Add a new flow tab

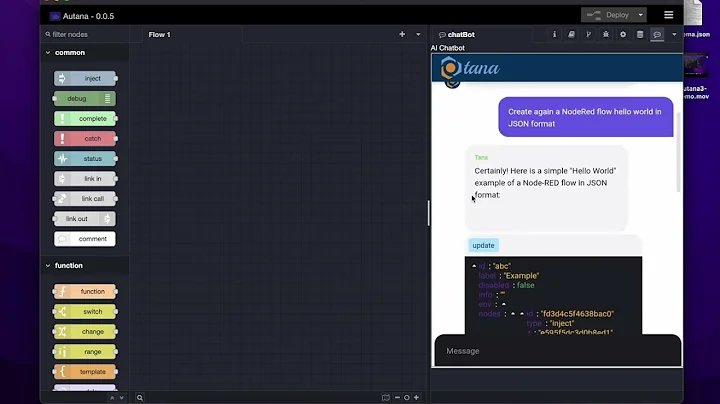tap(402, 34)
